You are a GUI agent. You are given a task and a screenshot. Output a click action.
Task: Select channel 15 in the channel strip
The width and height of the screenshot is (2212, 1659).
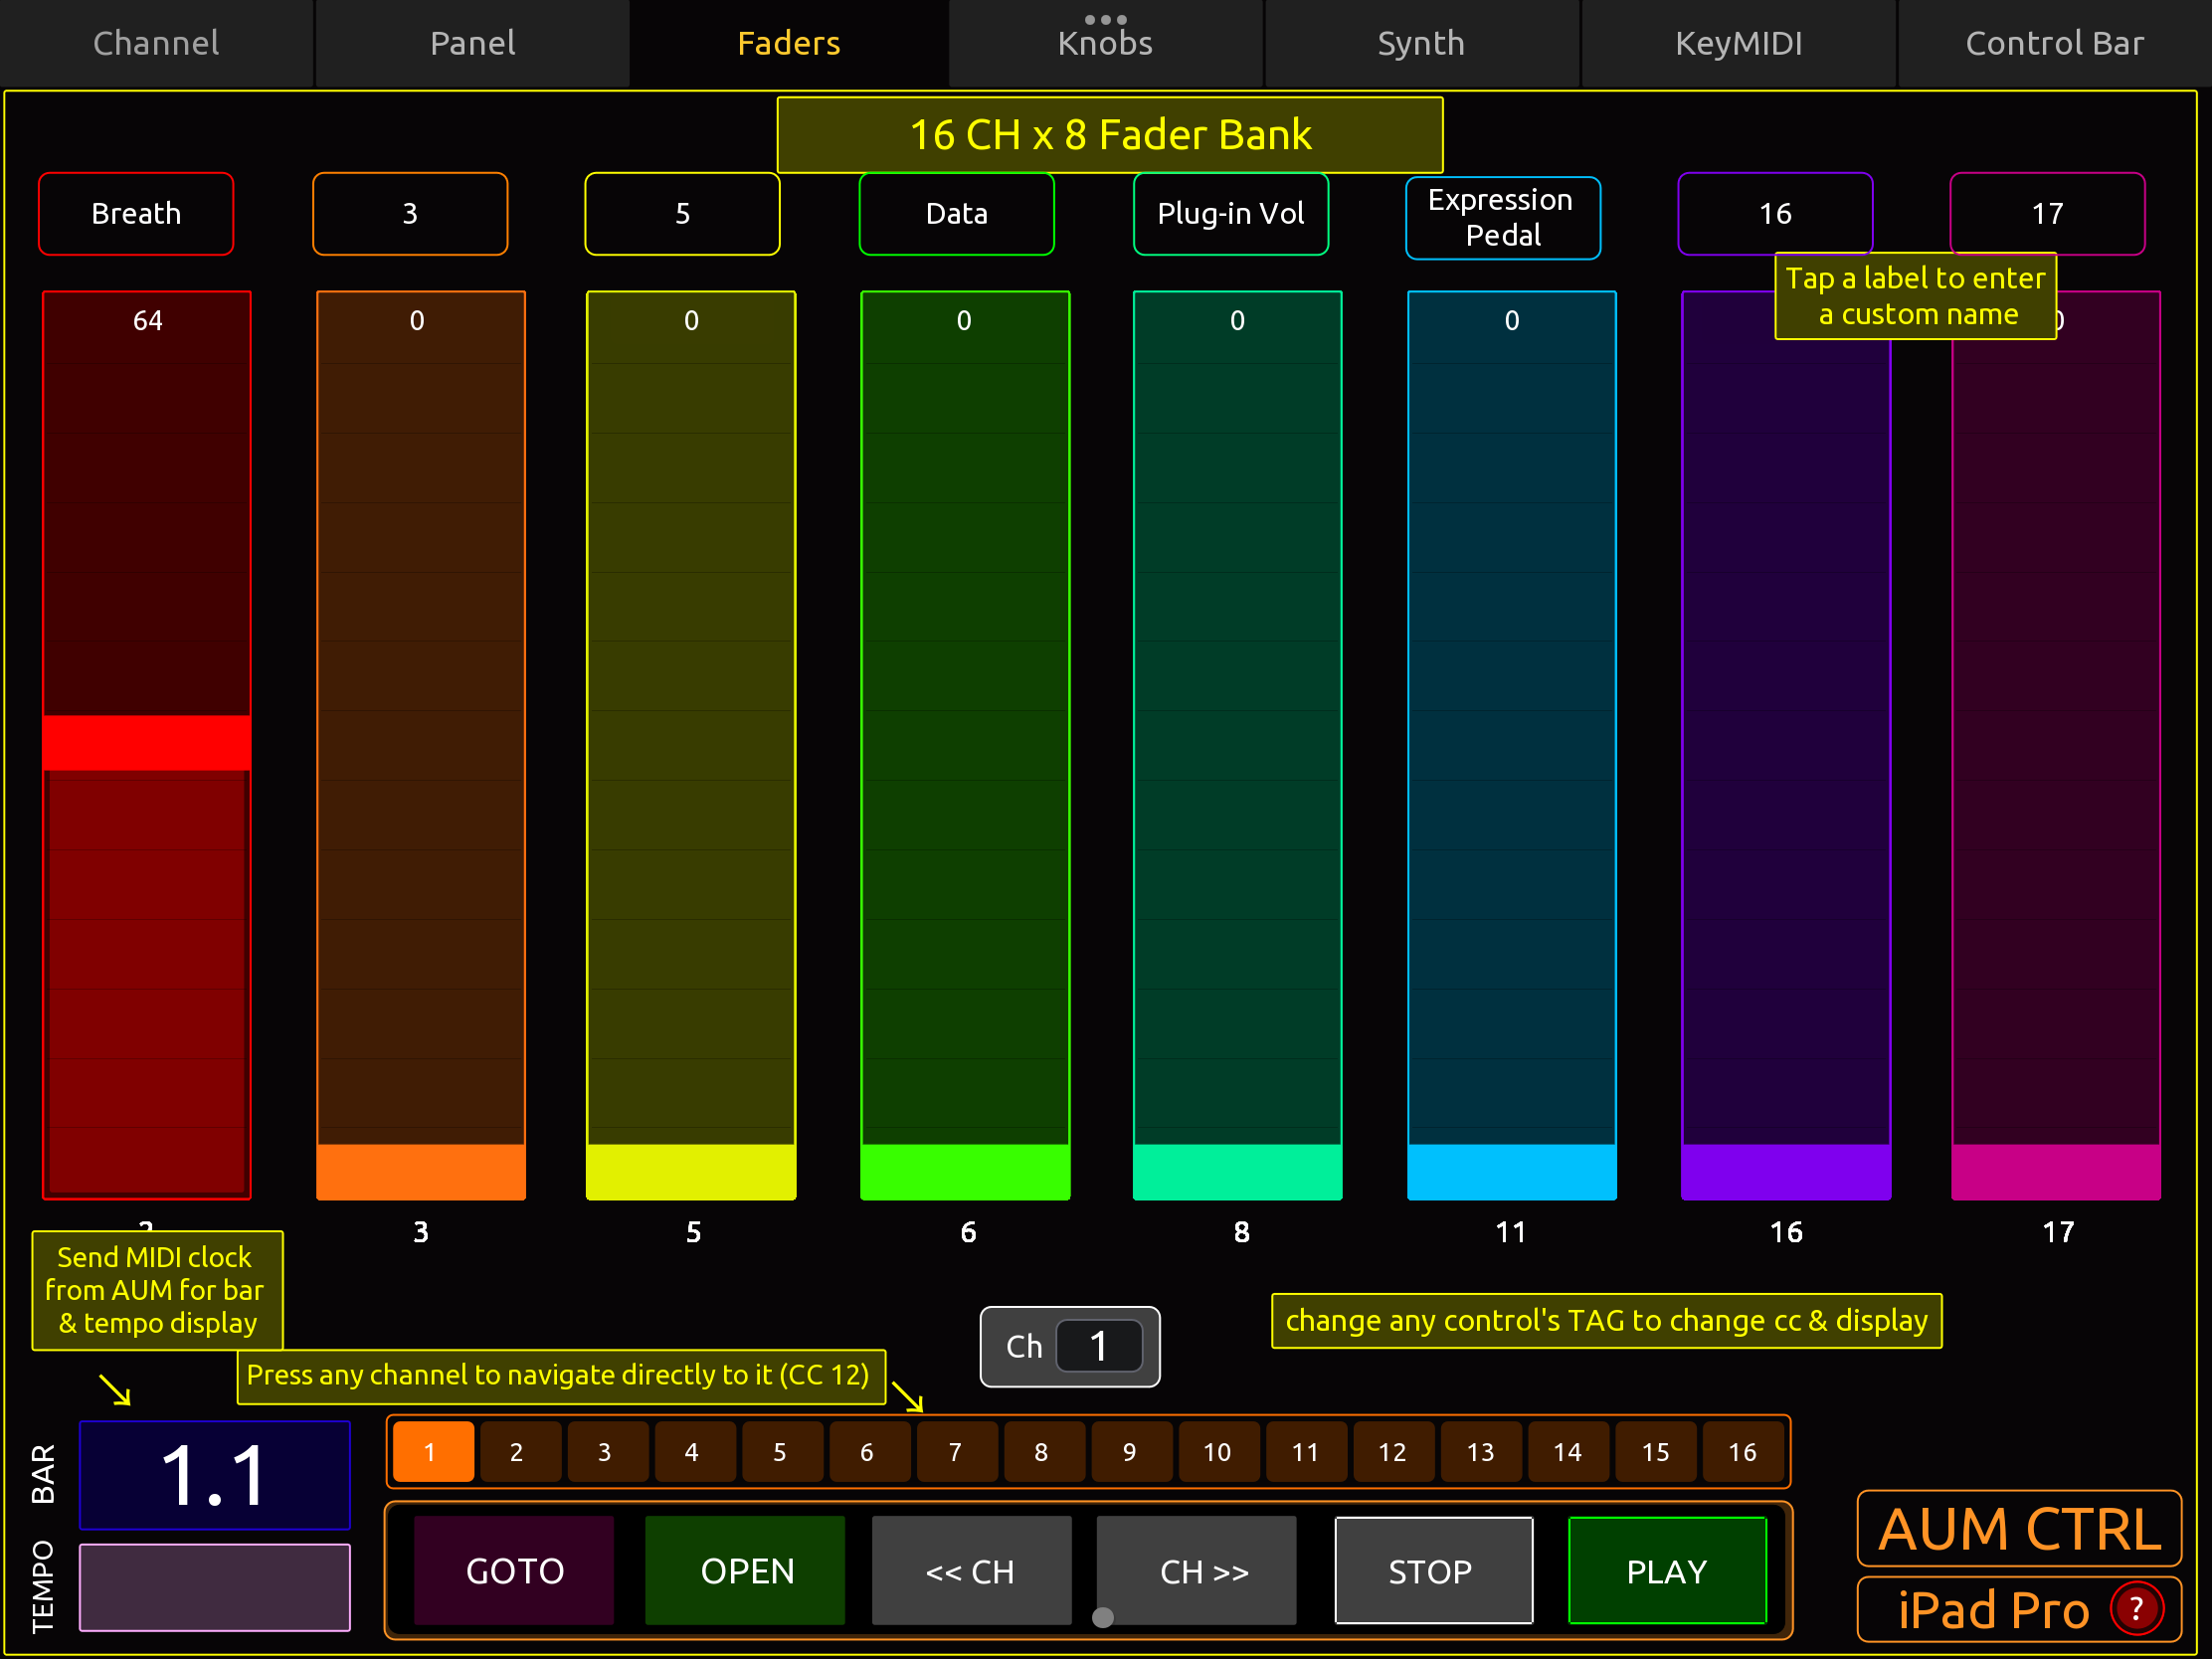click(x=1656, y=1451)
